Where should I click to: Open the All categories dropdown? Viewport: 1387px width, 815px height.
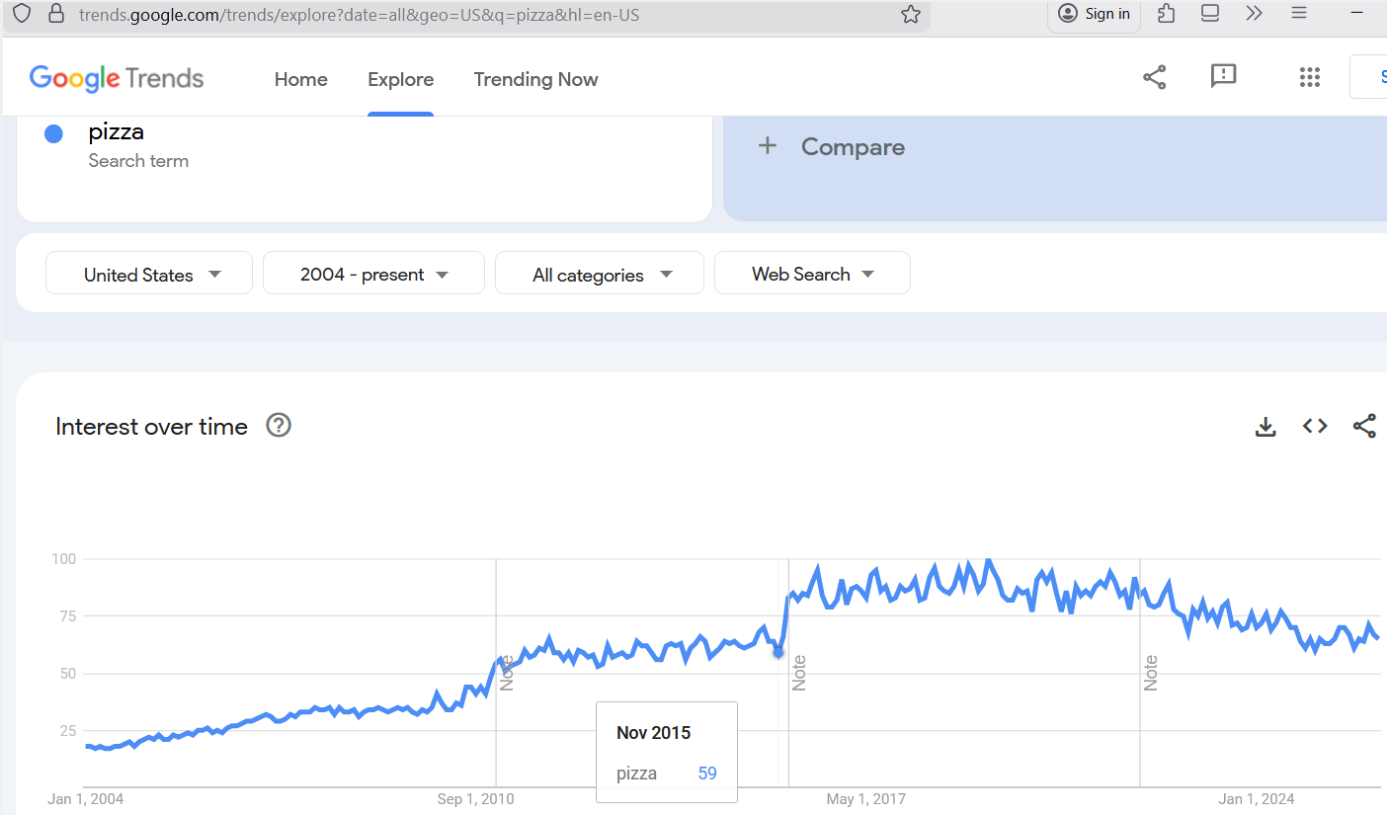point(600,273)
